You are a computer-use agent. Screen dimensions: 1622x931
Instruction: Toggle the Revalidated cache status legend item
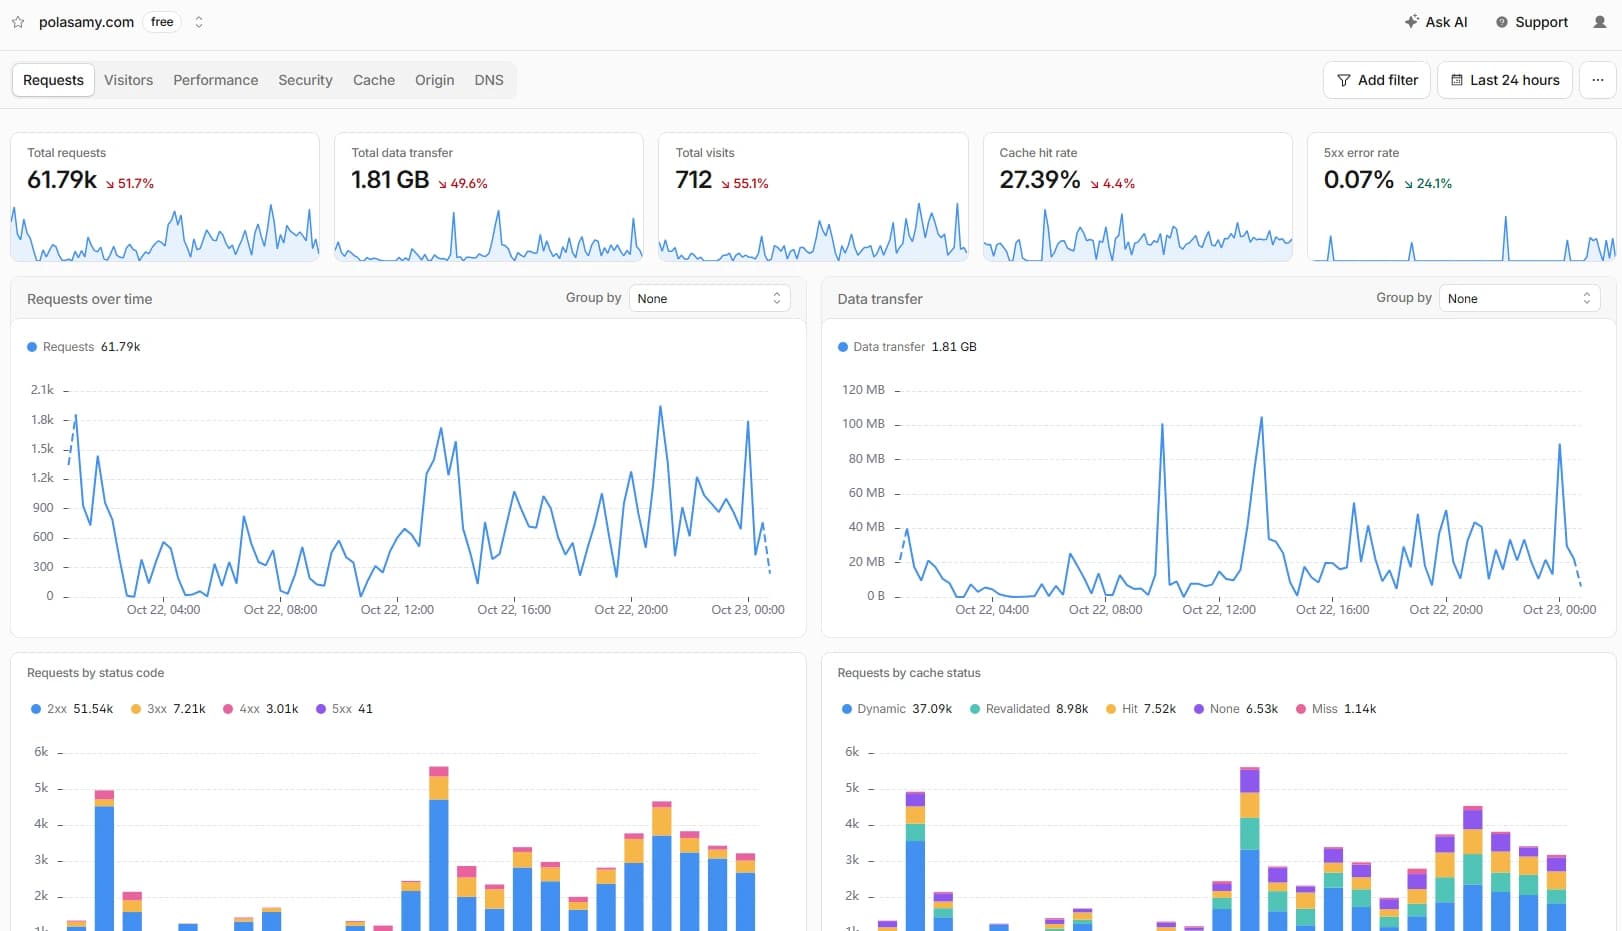(1029, 709)
